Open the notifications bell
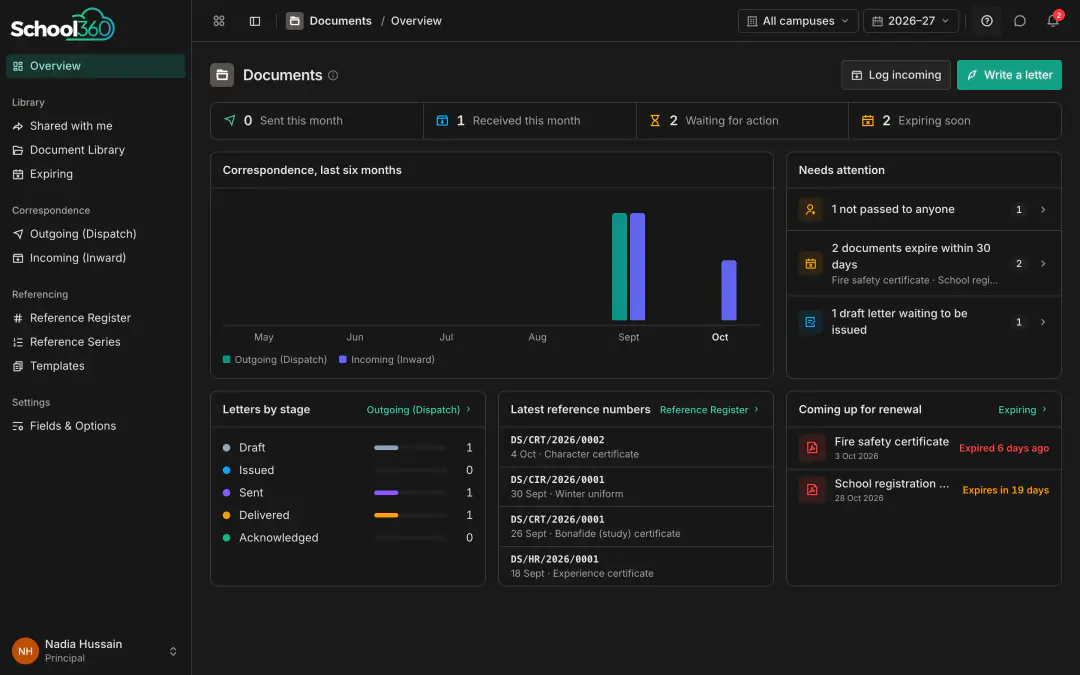Viewport: 1080px width, 675px height. click(1053, 21)
